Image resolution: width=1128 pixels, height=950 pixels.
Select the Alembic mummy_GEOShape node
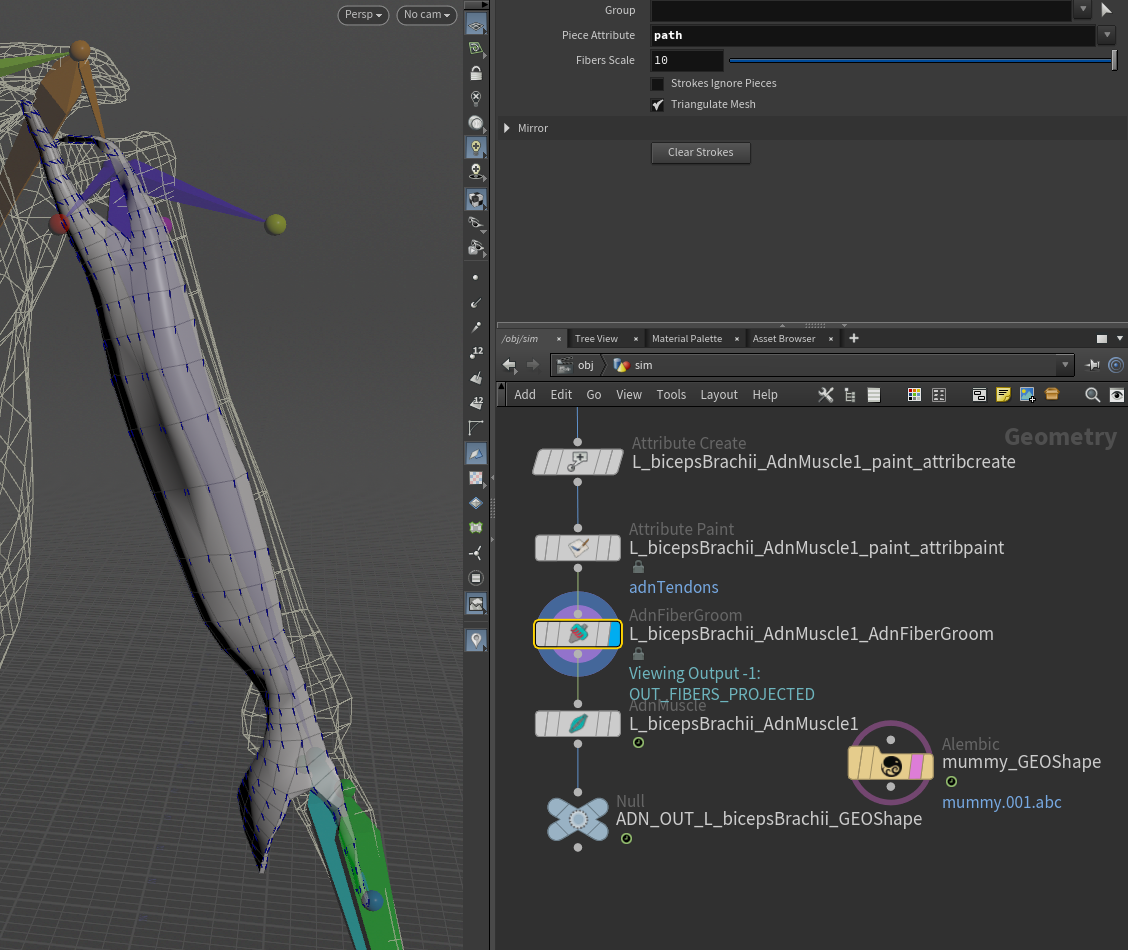coord(890,766)
